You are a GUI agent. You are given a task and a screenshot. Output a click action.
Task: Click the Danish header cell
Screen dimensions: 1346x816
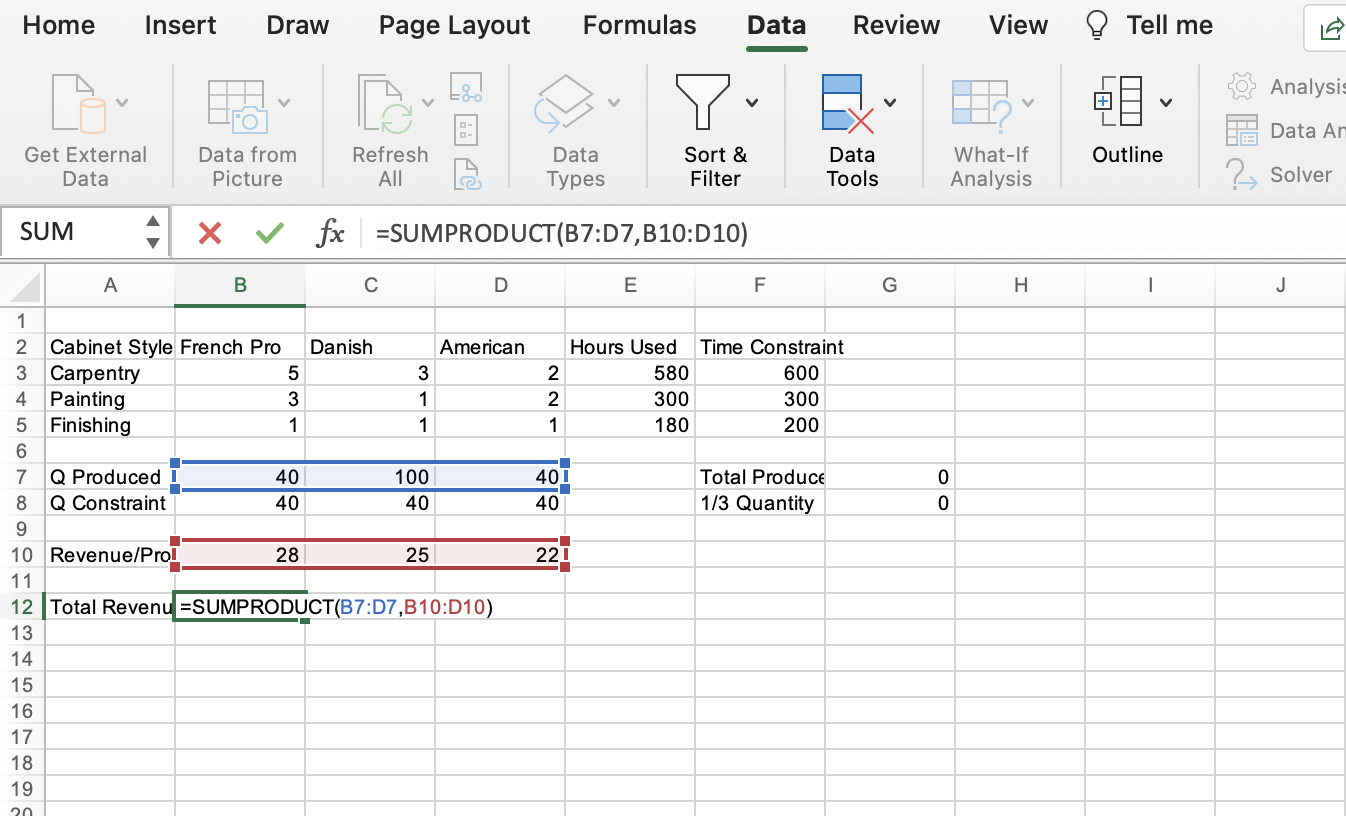tap(370, 347)
